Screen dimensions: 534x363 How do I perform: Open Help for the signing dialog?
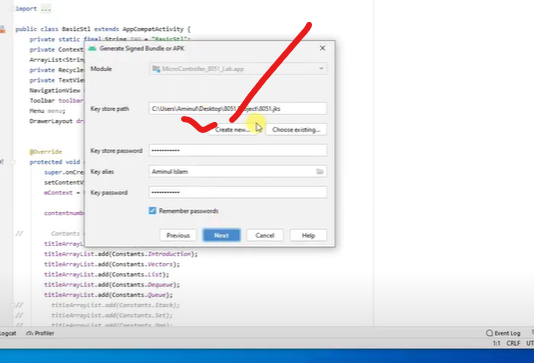click(308, 235)
